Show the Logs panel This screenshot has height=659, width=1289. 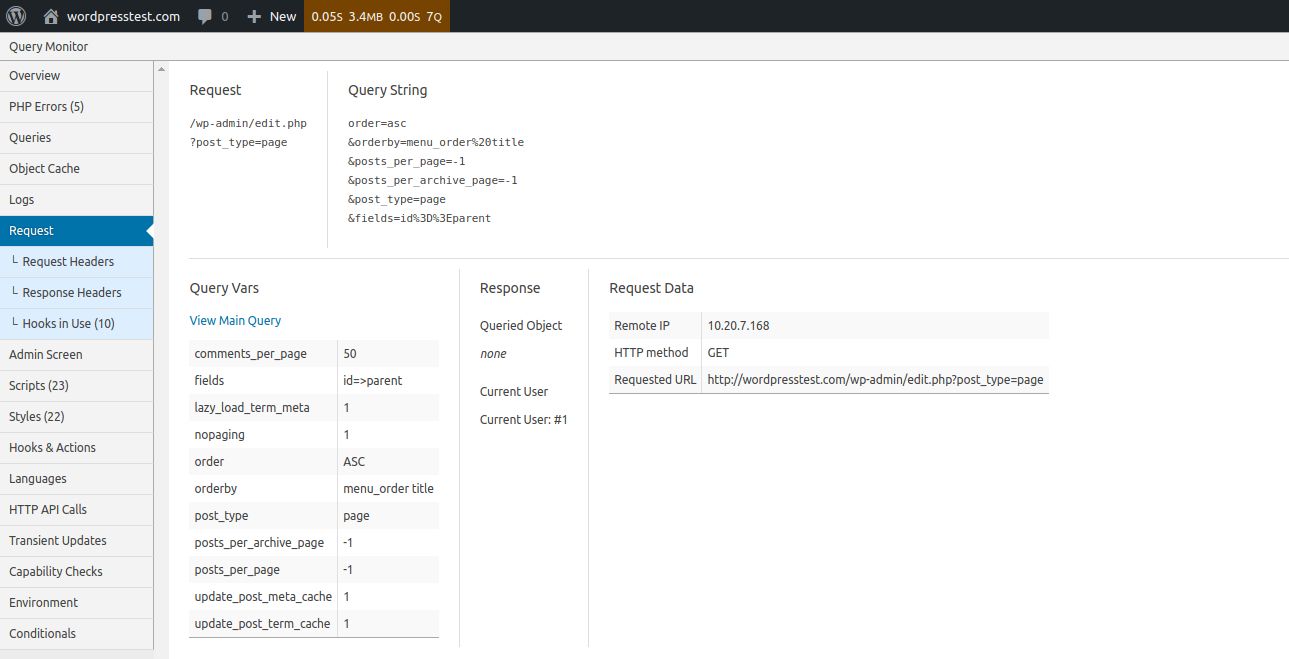22,199
